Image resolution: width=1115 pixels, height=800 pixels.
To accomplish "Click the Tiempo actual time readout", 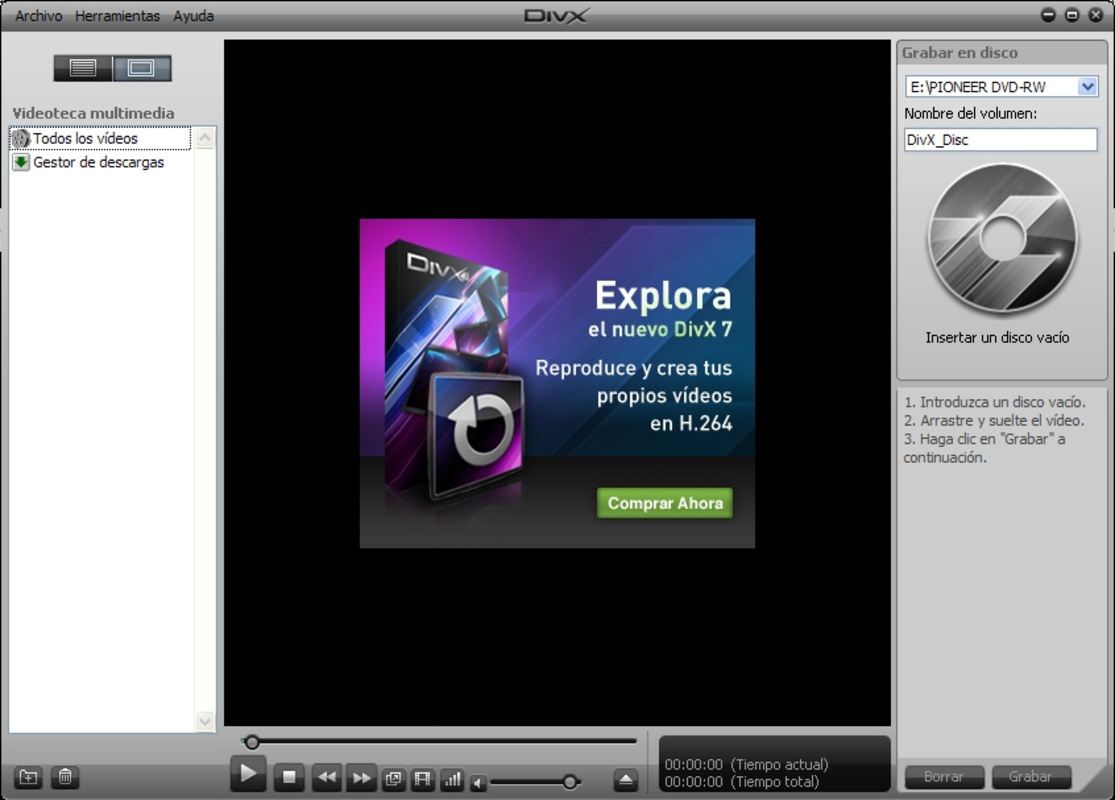I will click(x=747, y=764).
